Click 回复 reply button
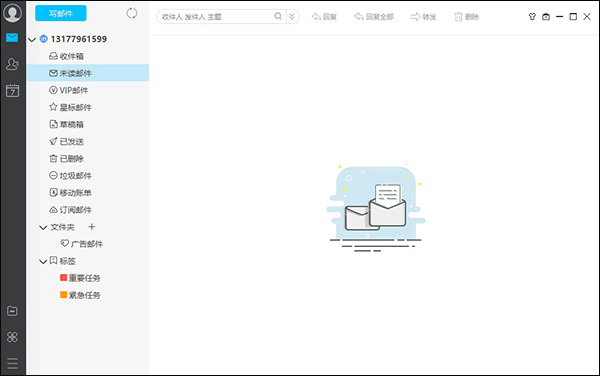Viewport: 600px width, 376px height. point(324,16)
